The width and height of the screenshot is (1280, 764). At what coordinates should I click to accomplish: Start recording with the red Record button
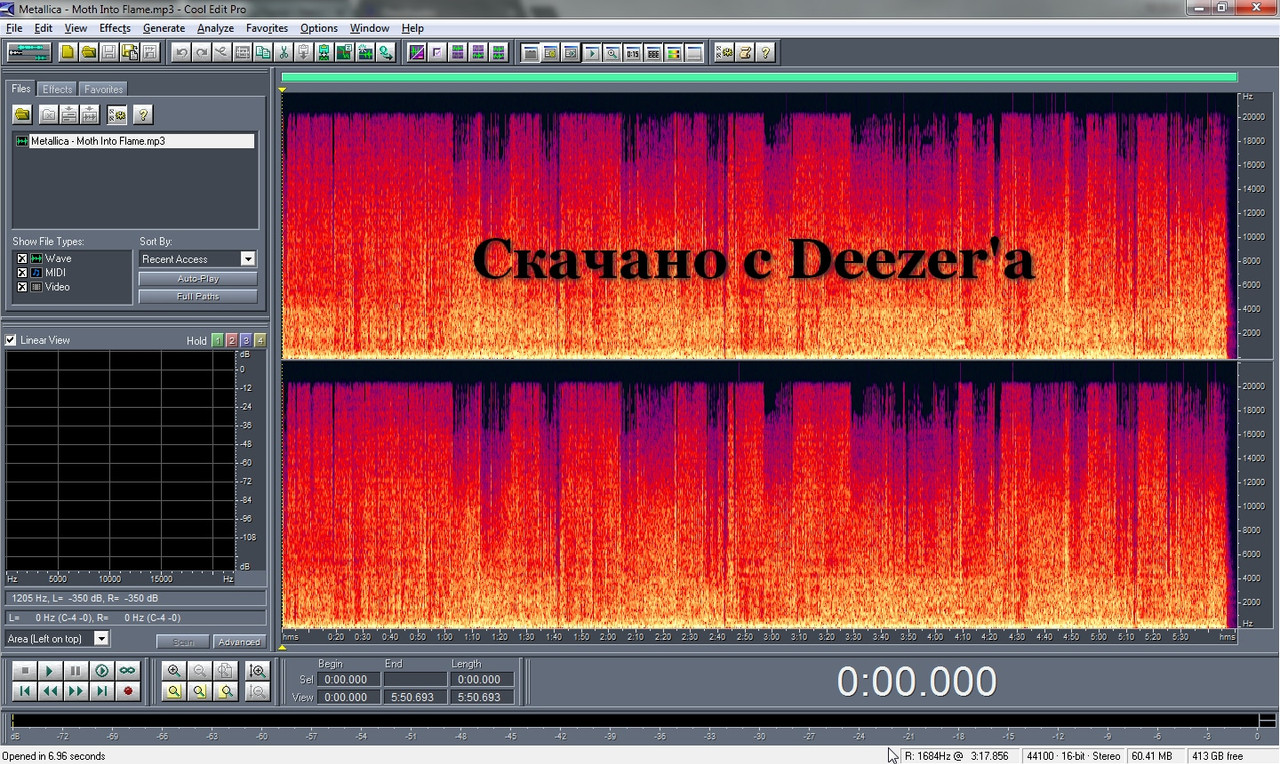coord(127,691)
